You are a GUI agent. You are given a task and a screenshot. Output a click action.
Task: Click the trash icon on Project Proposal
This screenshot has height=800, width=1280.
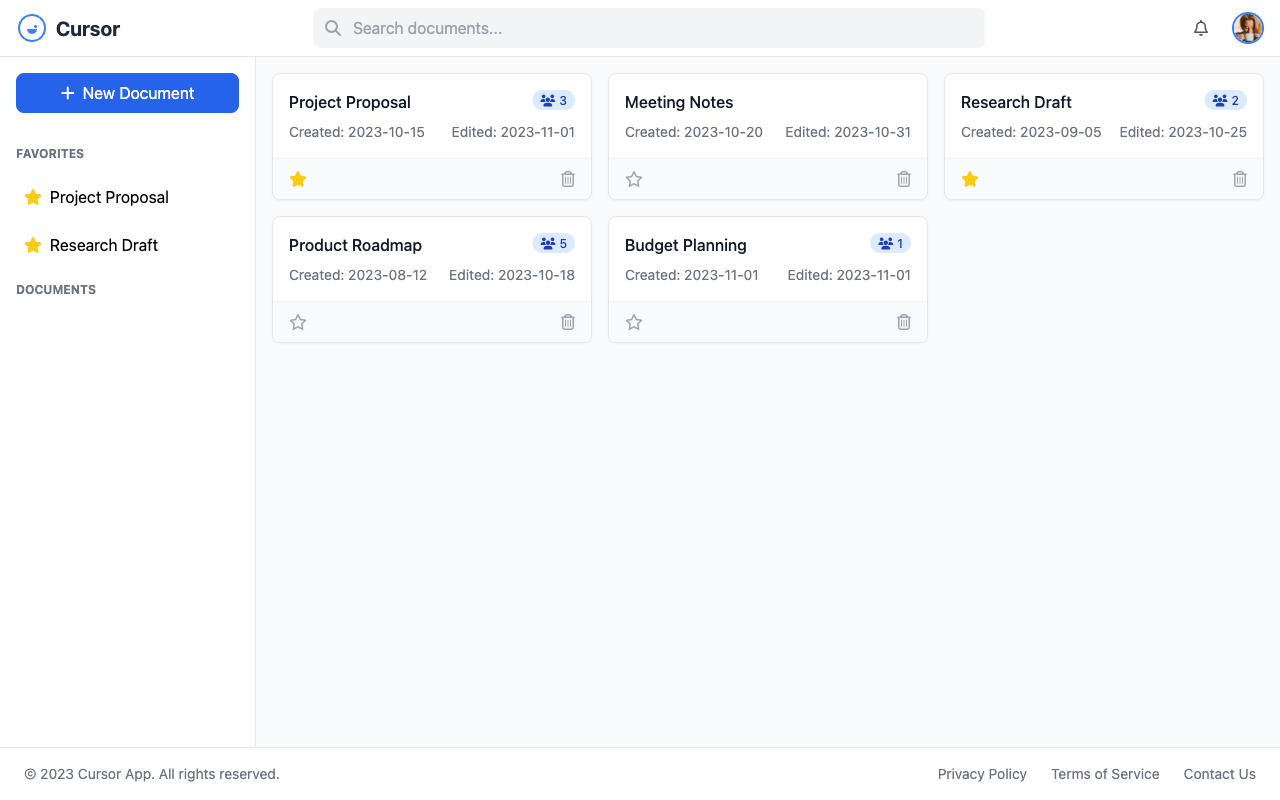(567, 179)
